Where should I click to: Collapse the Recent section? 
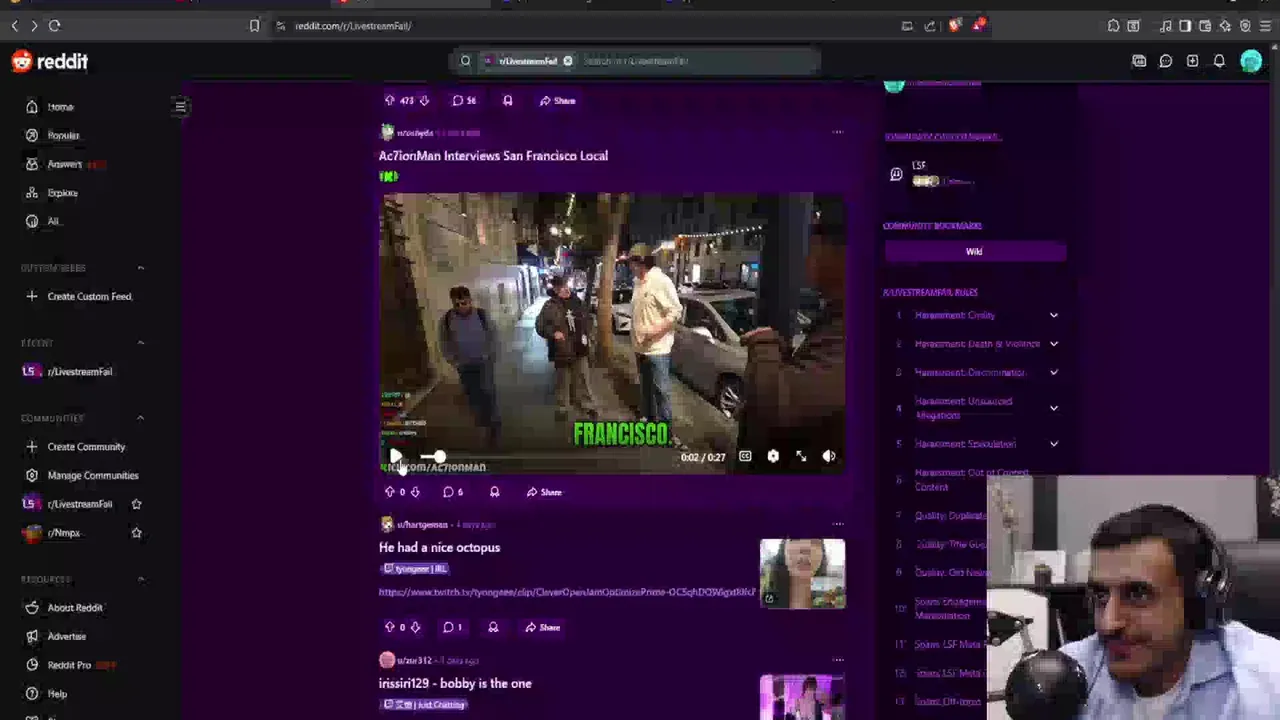140,343
